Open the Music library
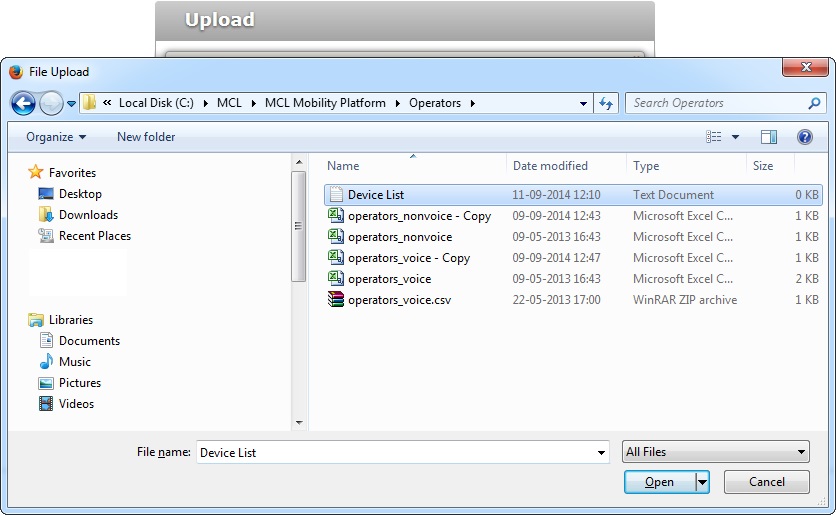This screenshot has width=836, height=515. coord(75,362)
